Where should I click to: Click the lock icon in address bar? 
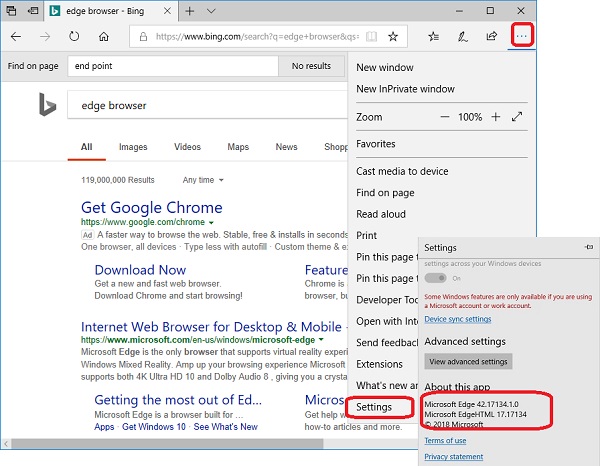pyautogui.click(x=143, y=37)
